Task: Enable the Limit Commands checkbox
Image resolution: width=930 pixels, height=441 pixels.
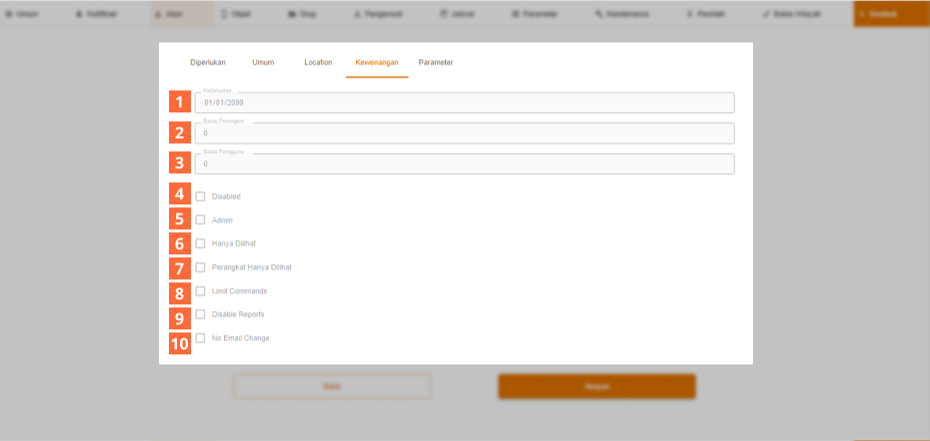Action: pos(201,291)
